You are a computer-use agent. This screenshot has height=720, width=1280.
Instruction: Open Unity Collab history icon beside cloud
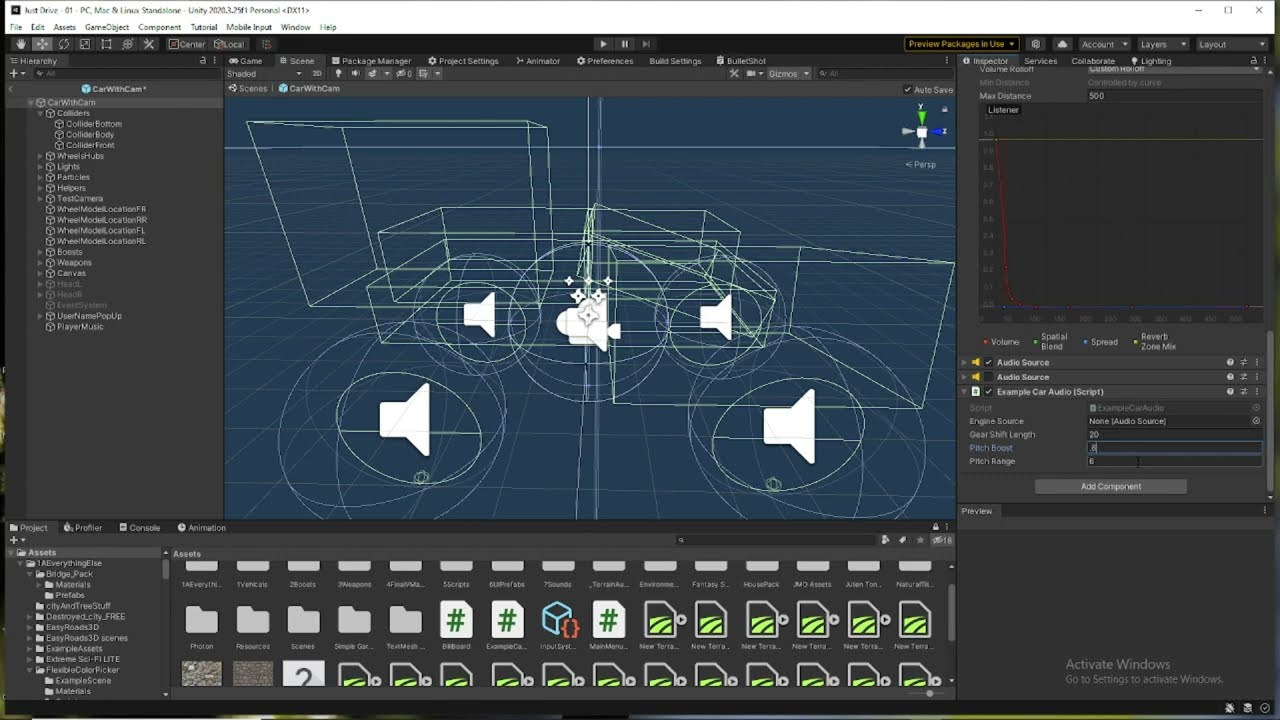pos(1036,44)
